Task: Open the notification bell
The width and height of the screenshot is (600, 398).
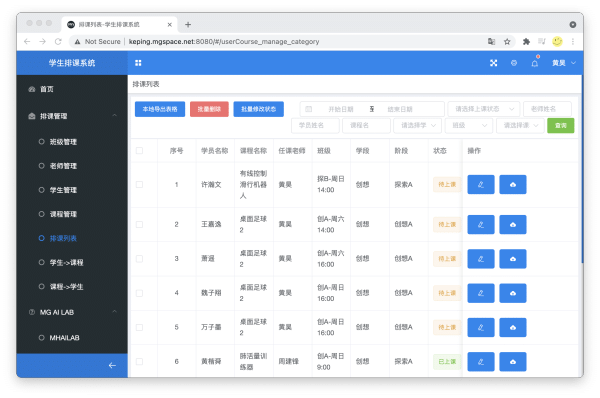Action: (535, 63)
